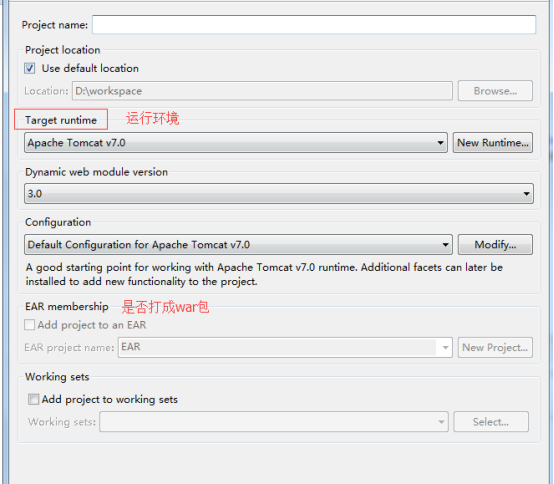Click the Location path field
The image size is (554, 484).
point(262,91)
